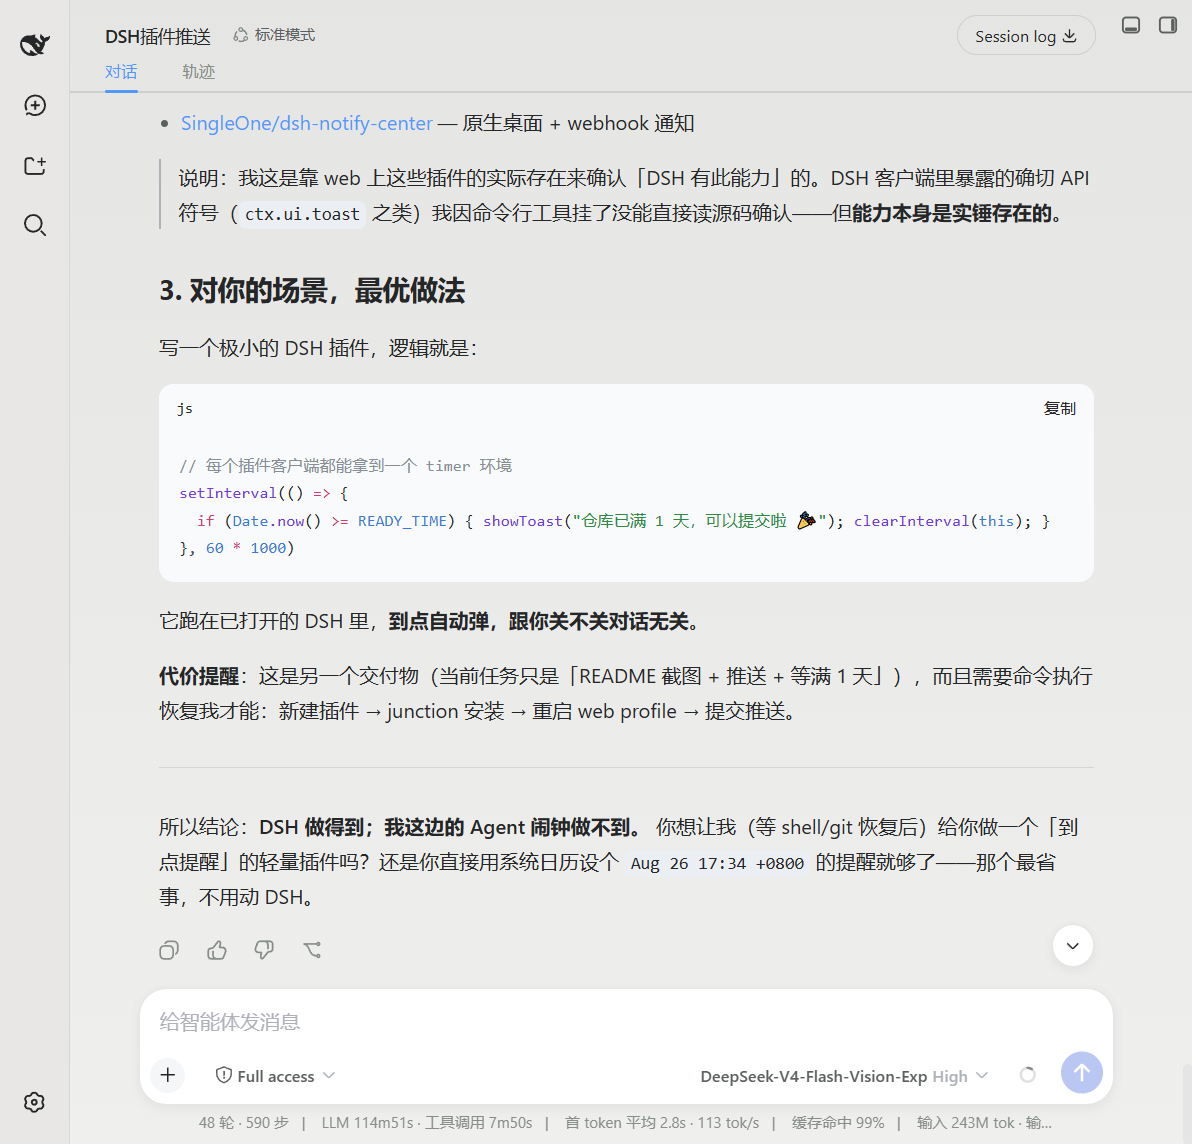
Task: Click the loading spinner indicator
Action: [1028, 1075]
